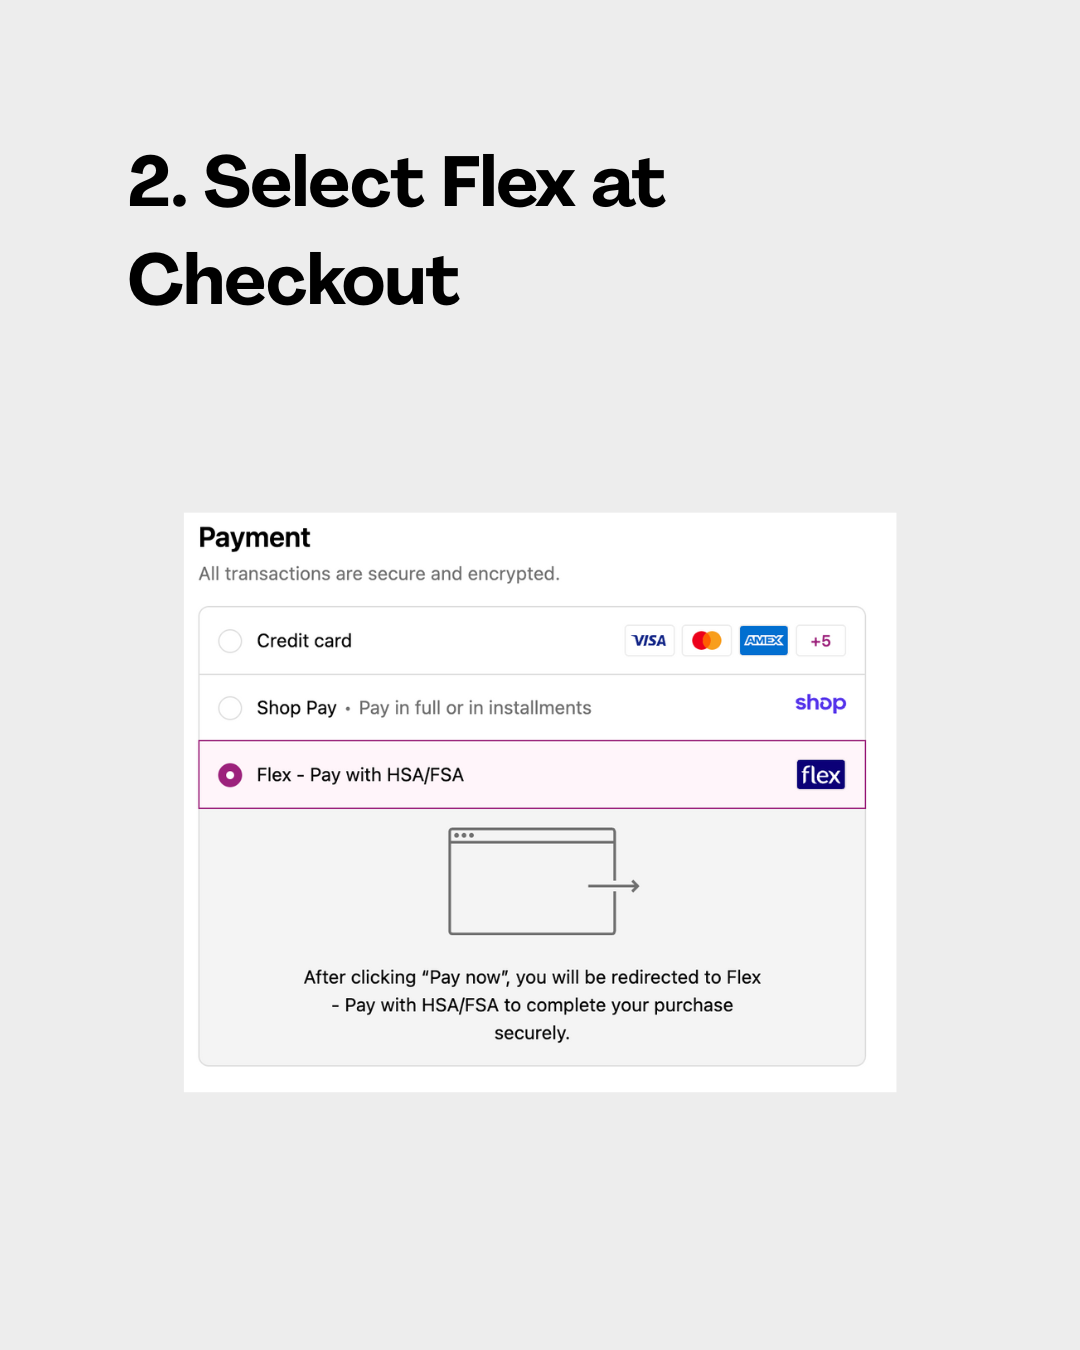Select the Credit card radio button
Viewport: 1080px width, 1350px height.
pos(230,641)
